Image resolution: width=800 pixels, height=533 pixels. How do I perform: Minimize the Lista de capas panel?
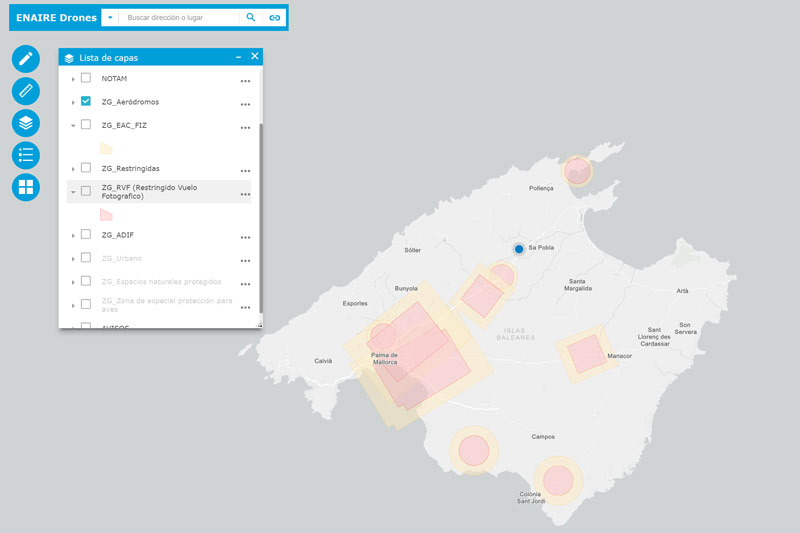(x=238, y=57)
